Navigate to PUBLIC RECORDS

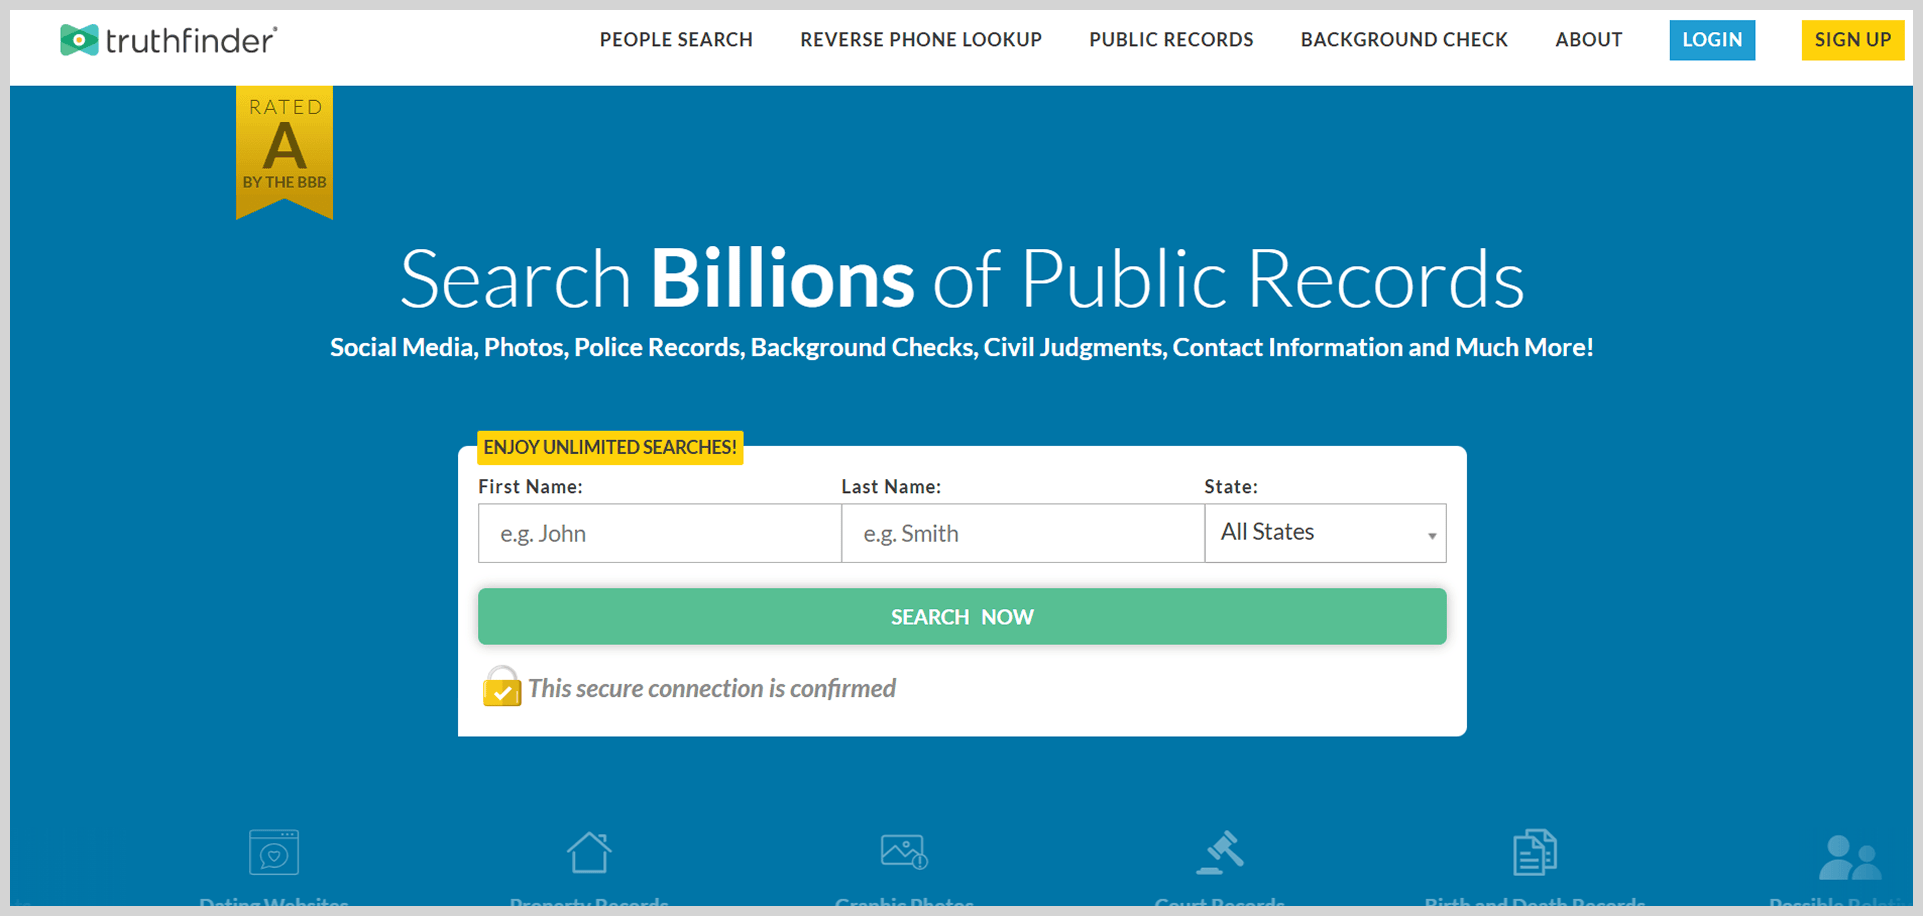click(1170, 40)
